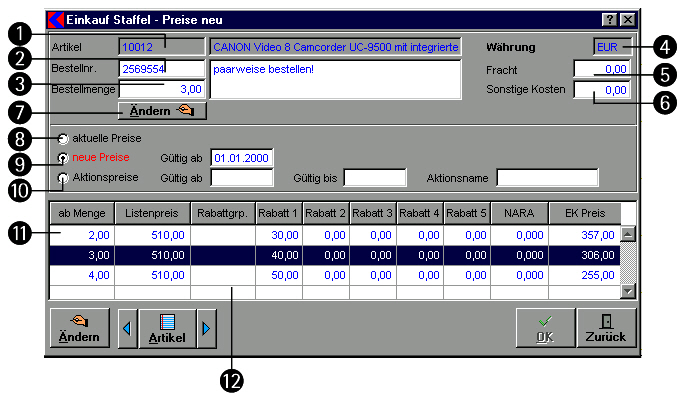This screenshot has height=397, width=682.
Task: Click Rabatt 1 value 50,00
Action: pos(279,275)
